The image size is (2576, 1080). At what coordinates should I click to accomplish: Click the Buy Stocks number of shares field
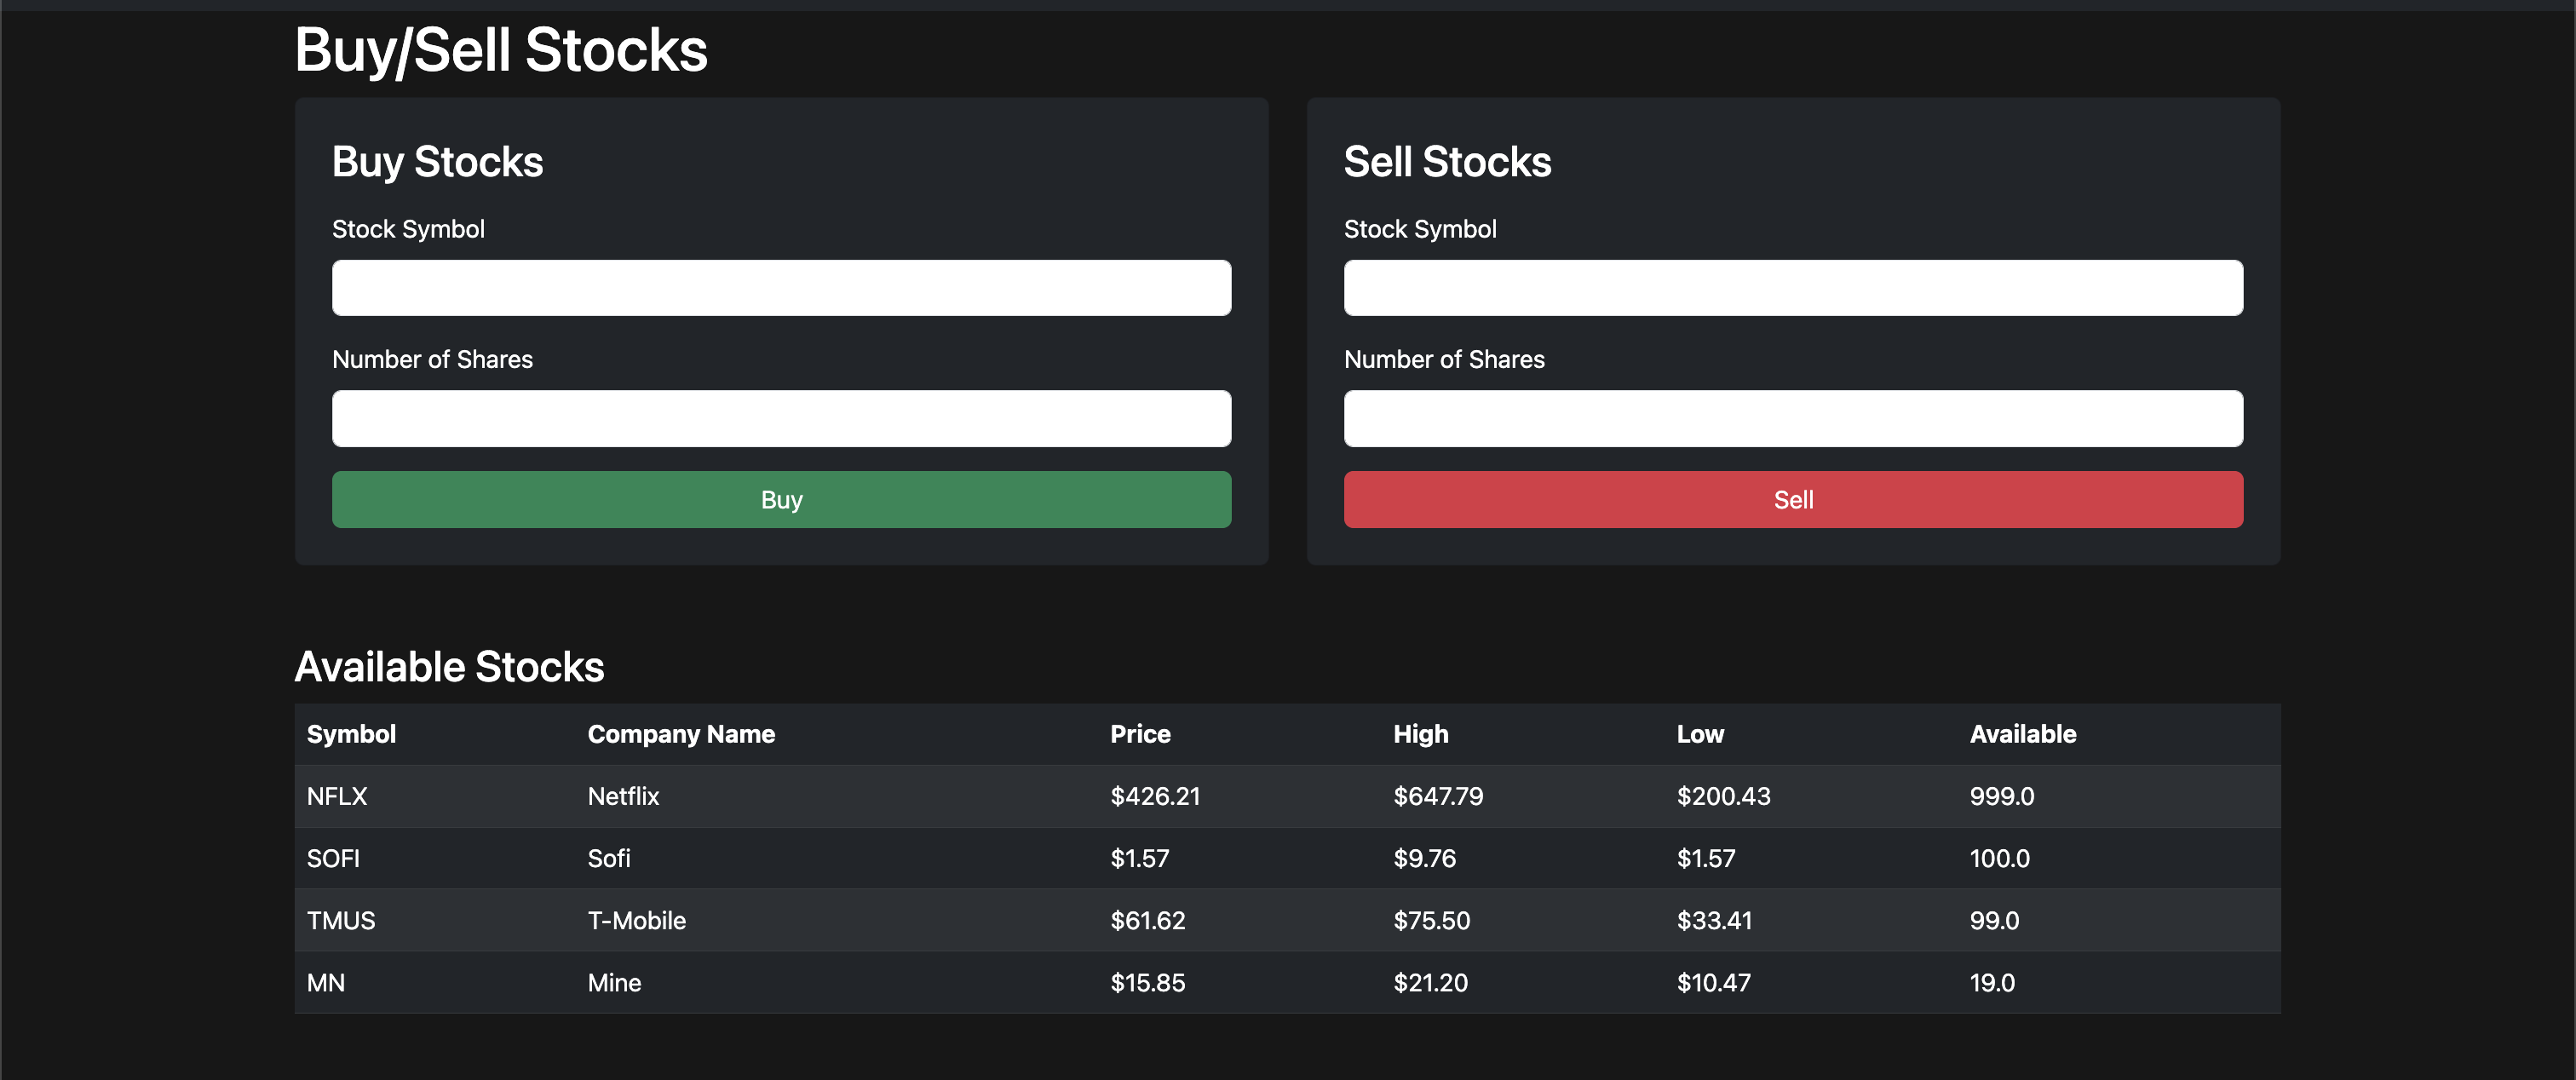coord(781,418)
